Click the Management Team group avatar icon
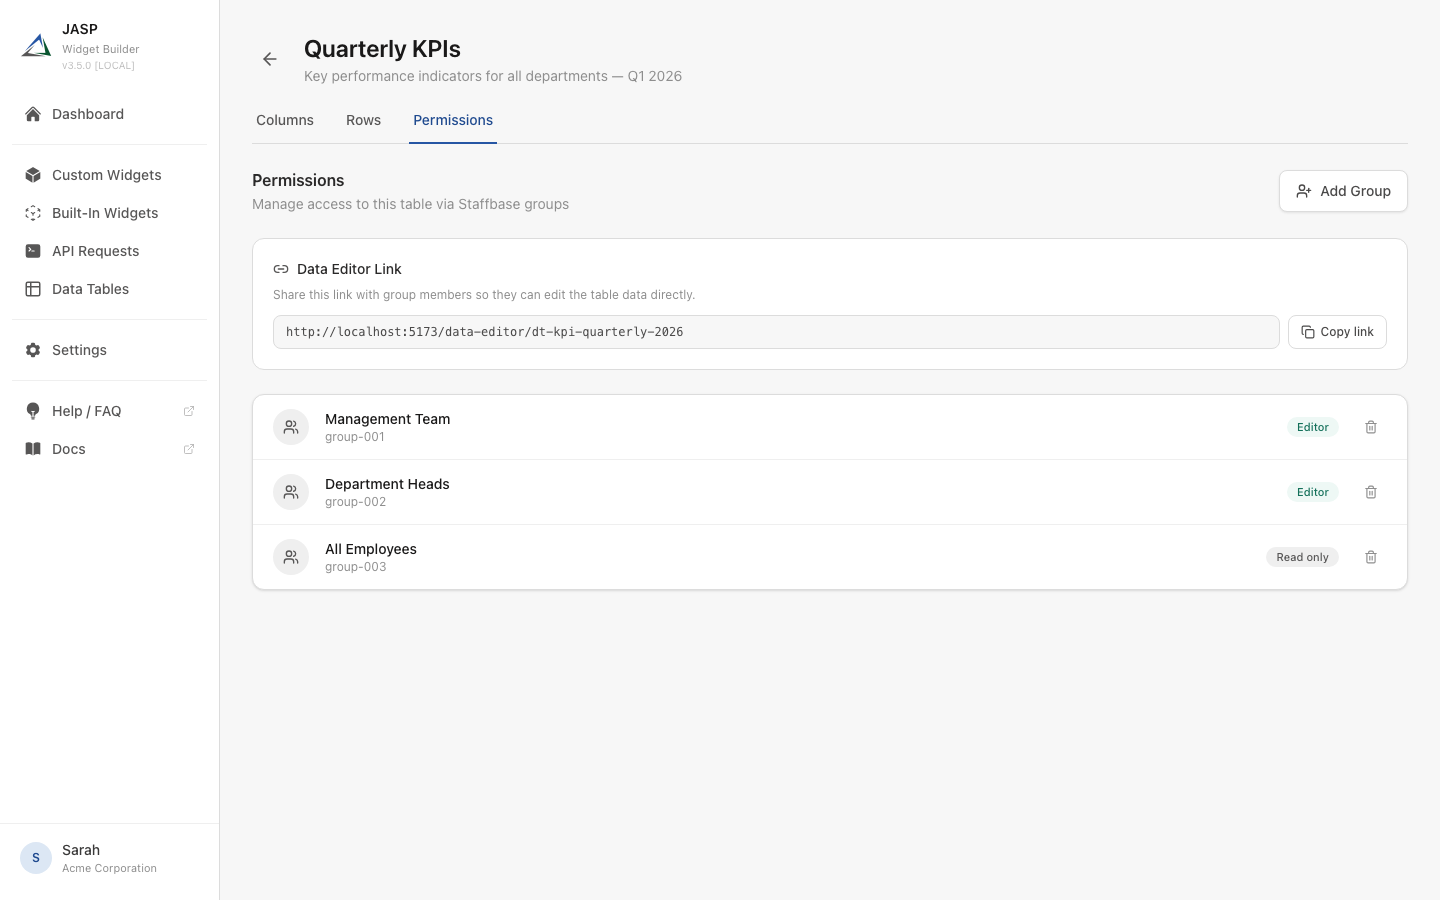The height and width of the screenshot is (900, 1440). pyautogui.click(x=291, y=427)
